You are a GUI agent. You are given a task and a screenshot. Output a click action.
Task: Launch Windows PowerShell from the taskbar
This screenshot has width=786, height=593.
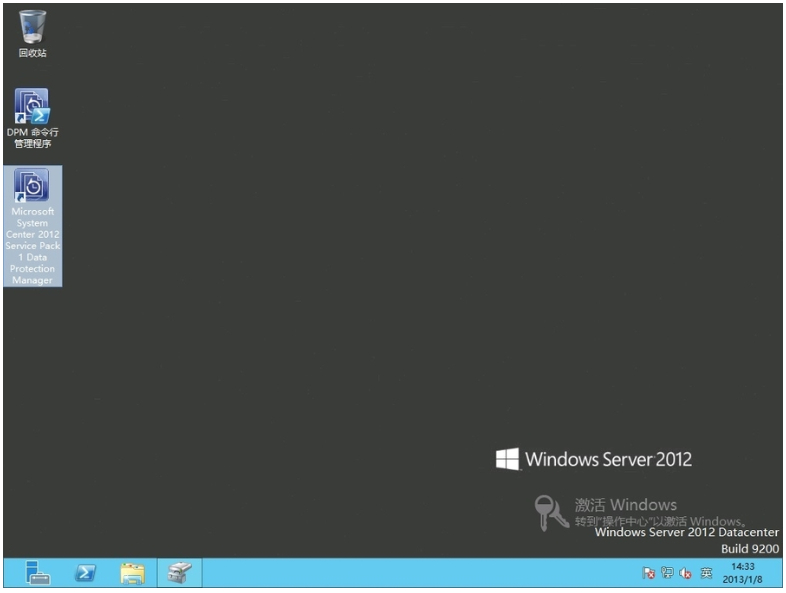click(x=85, y=572)
